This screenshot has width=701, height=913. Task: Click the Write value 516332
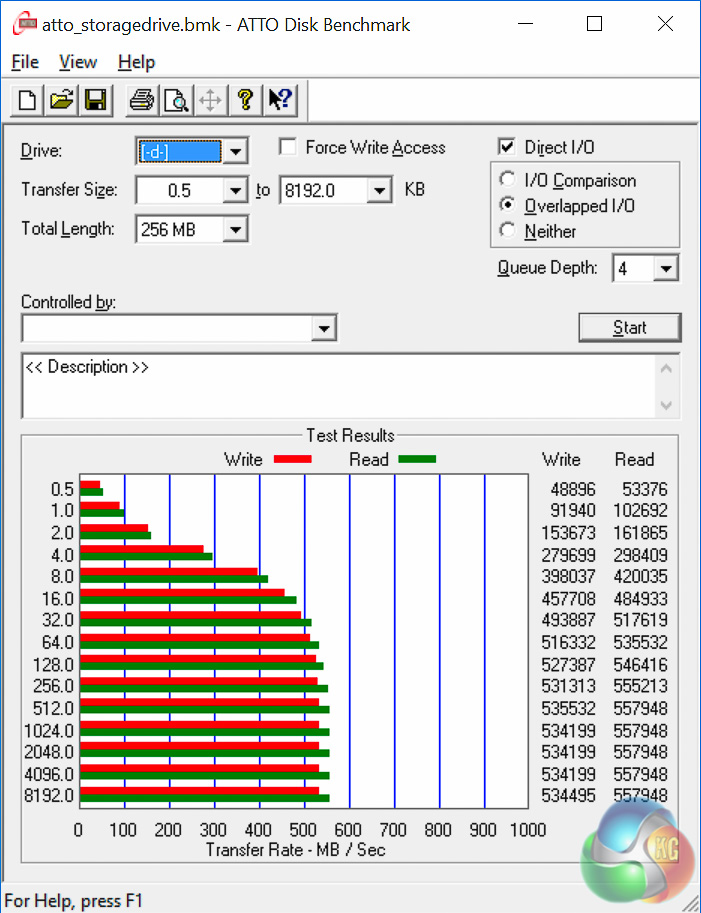click(568, 642)
